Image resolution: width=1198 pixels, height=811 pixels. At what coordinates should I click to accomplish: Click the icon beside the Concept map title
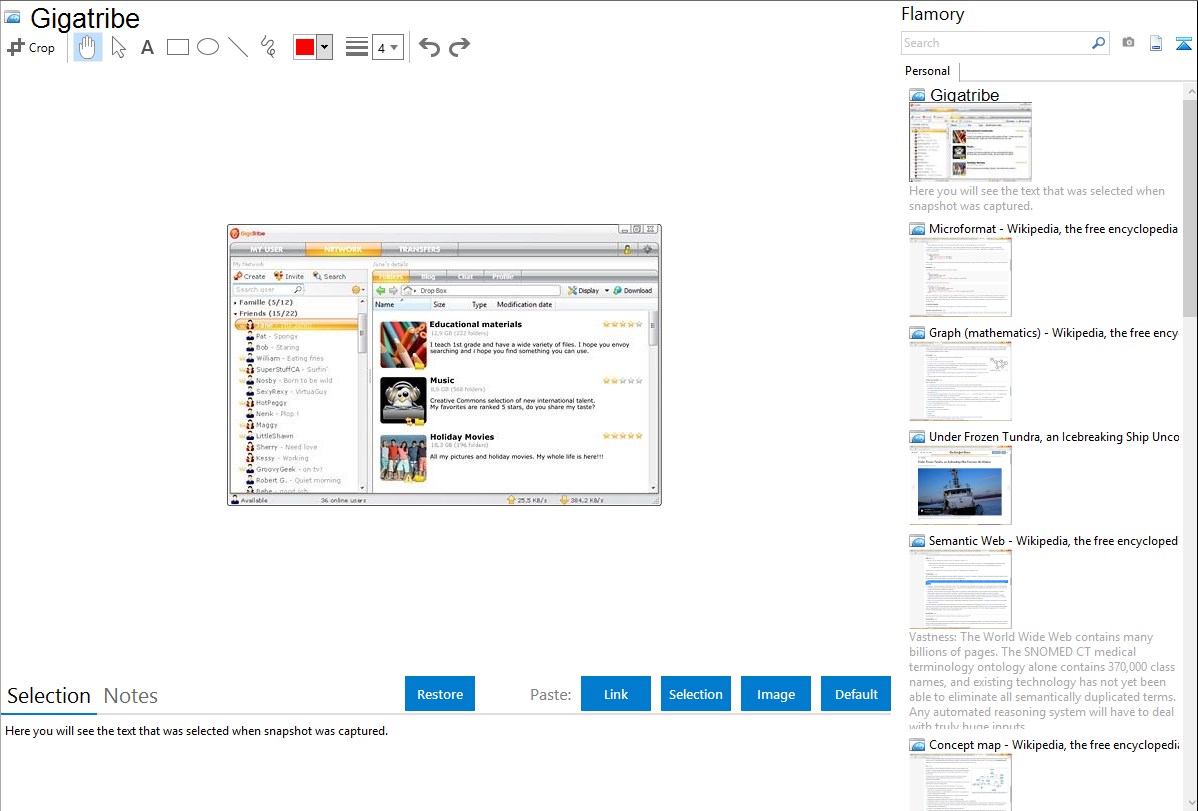(917, 744)
